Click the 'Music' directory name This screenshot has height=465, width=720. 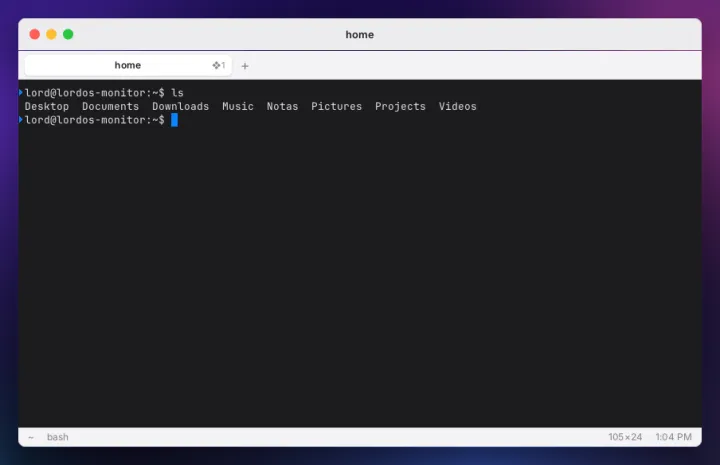tap(238, 106)
